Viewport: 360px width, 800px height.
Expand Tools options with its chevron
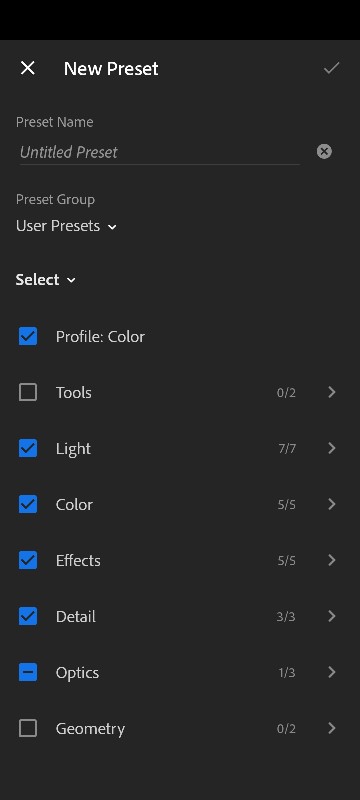coord(332,392)
